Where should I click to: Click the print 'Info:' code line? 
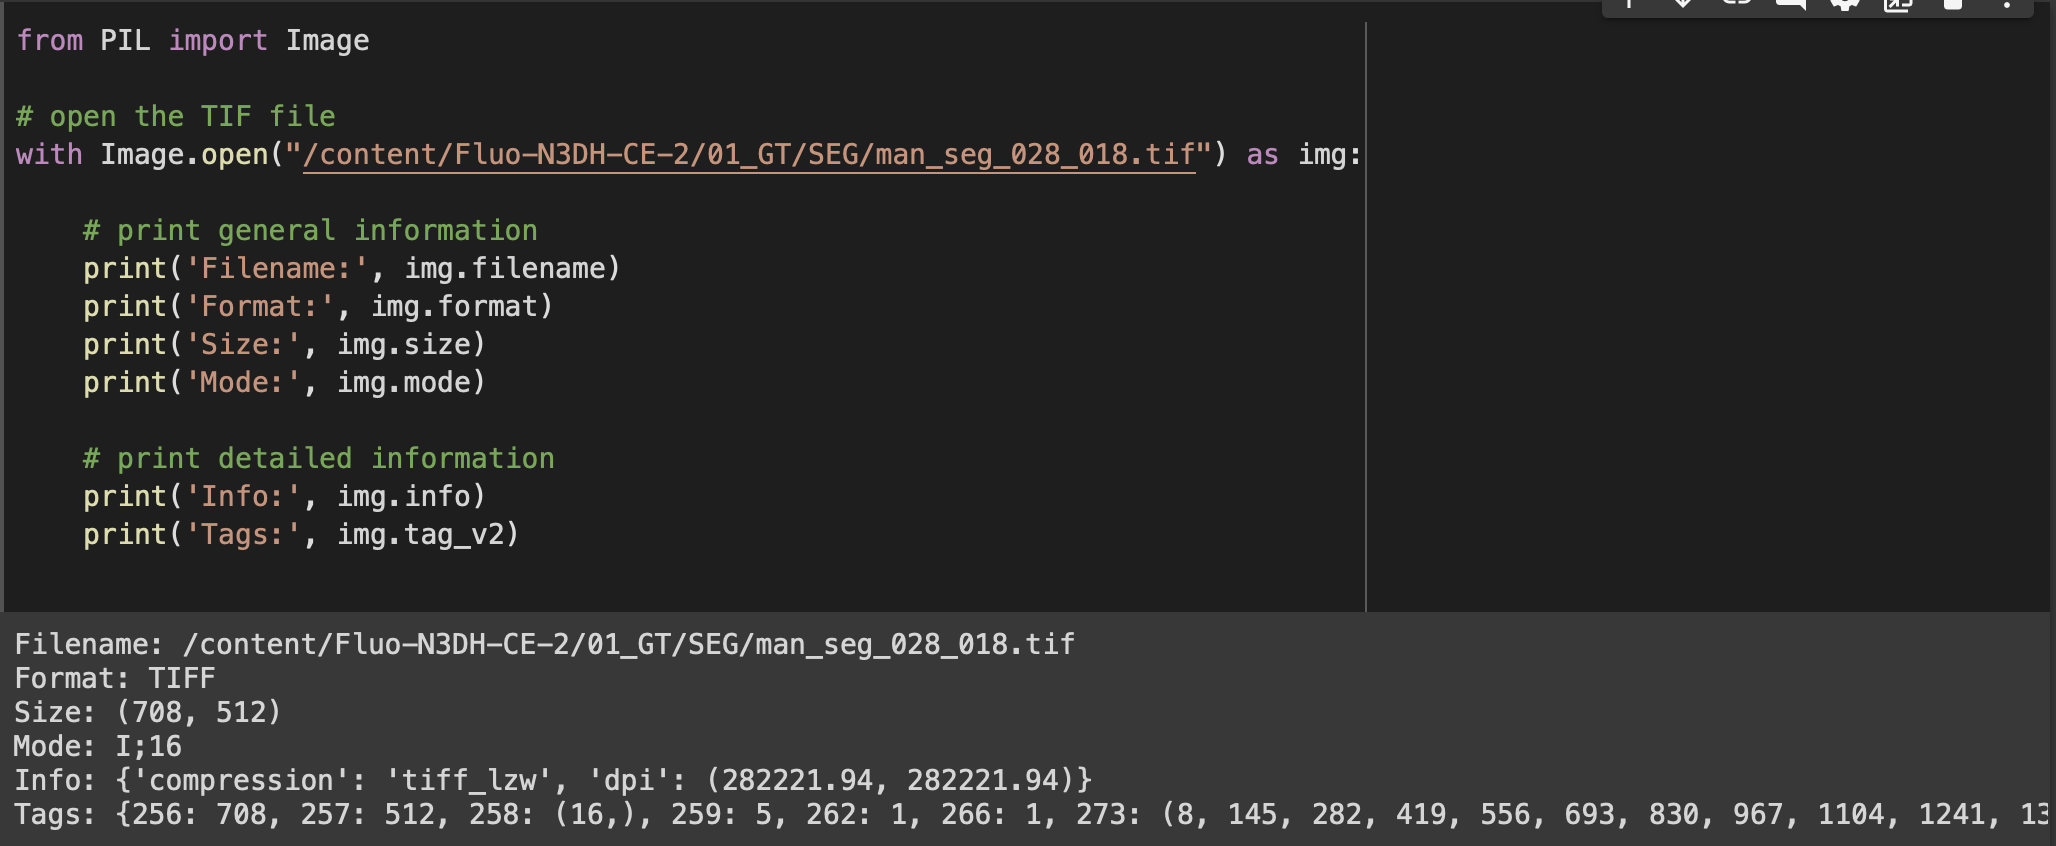(284, 496)
